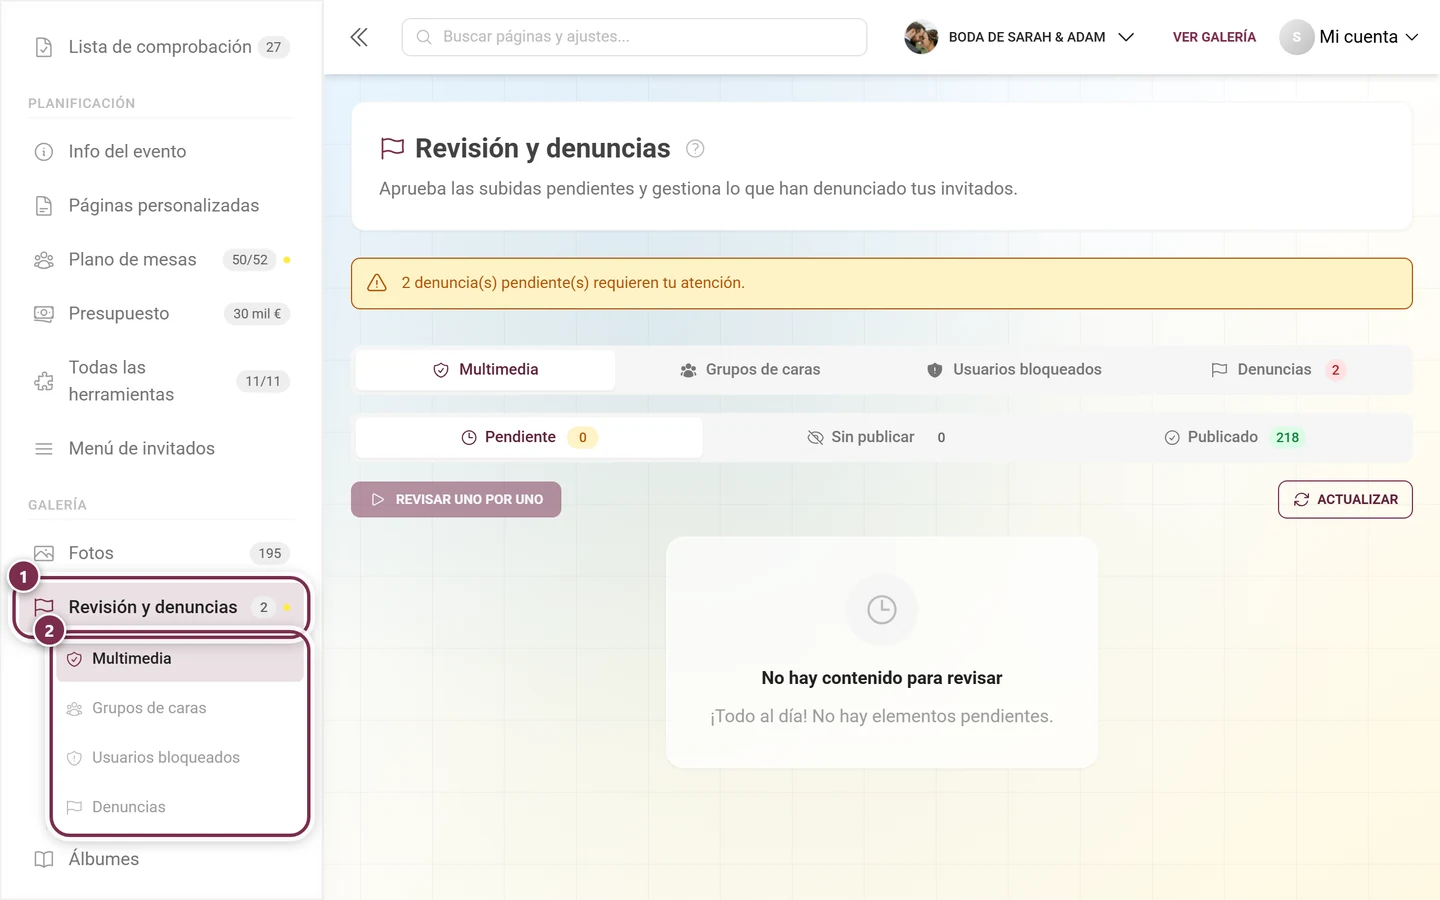Click the flag icon in the page heading
Viewport: 1440px width, 900px height.
tap(392, 149)
